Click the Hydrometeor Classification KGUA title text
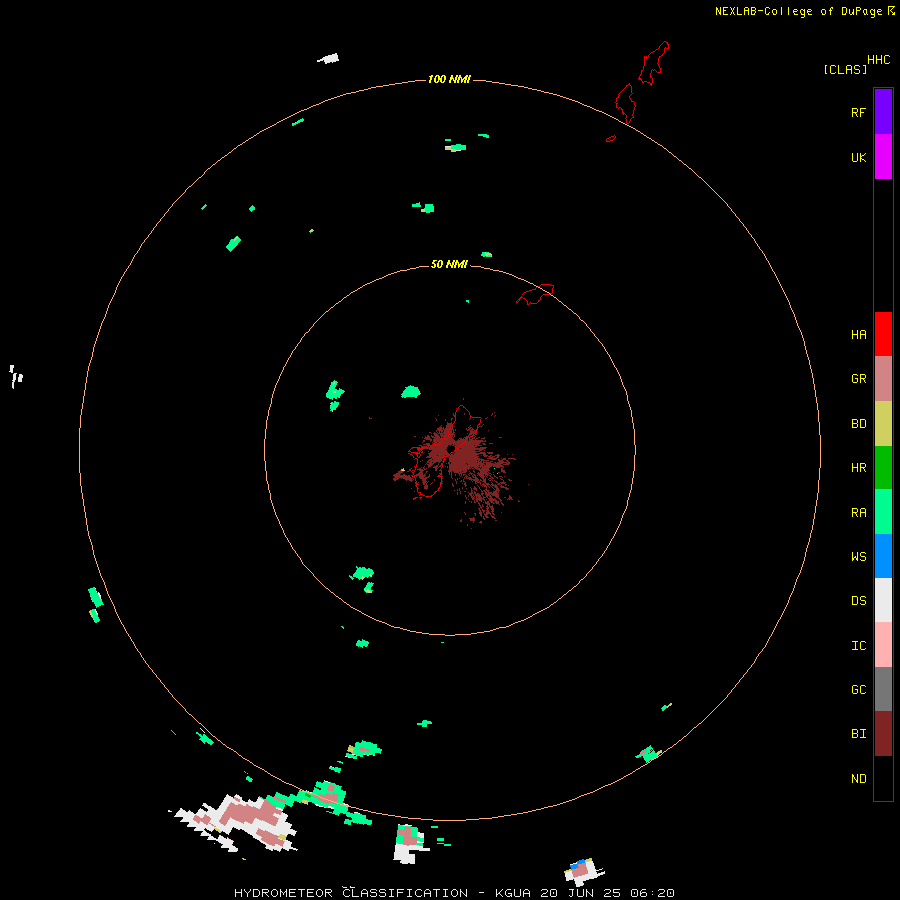Viewport: 900px width, 900px height. 454,893
